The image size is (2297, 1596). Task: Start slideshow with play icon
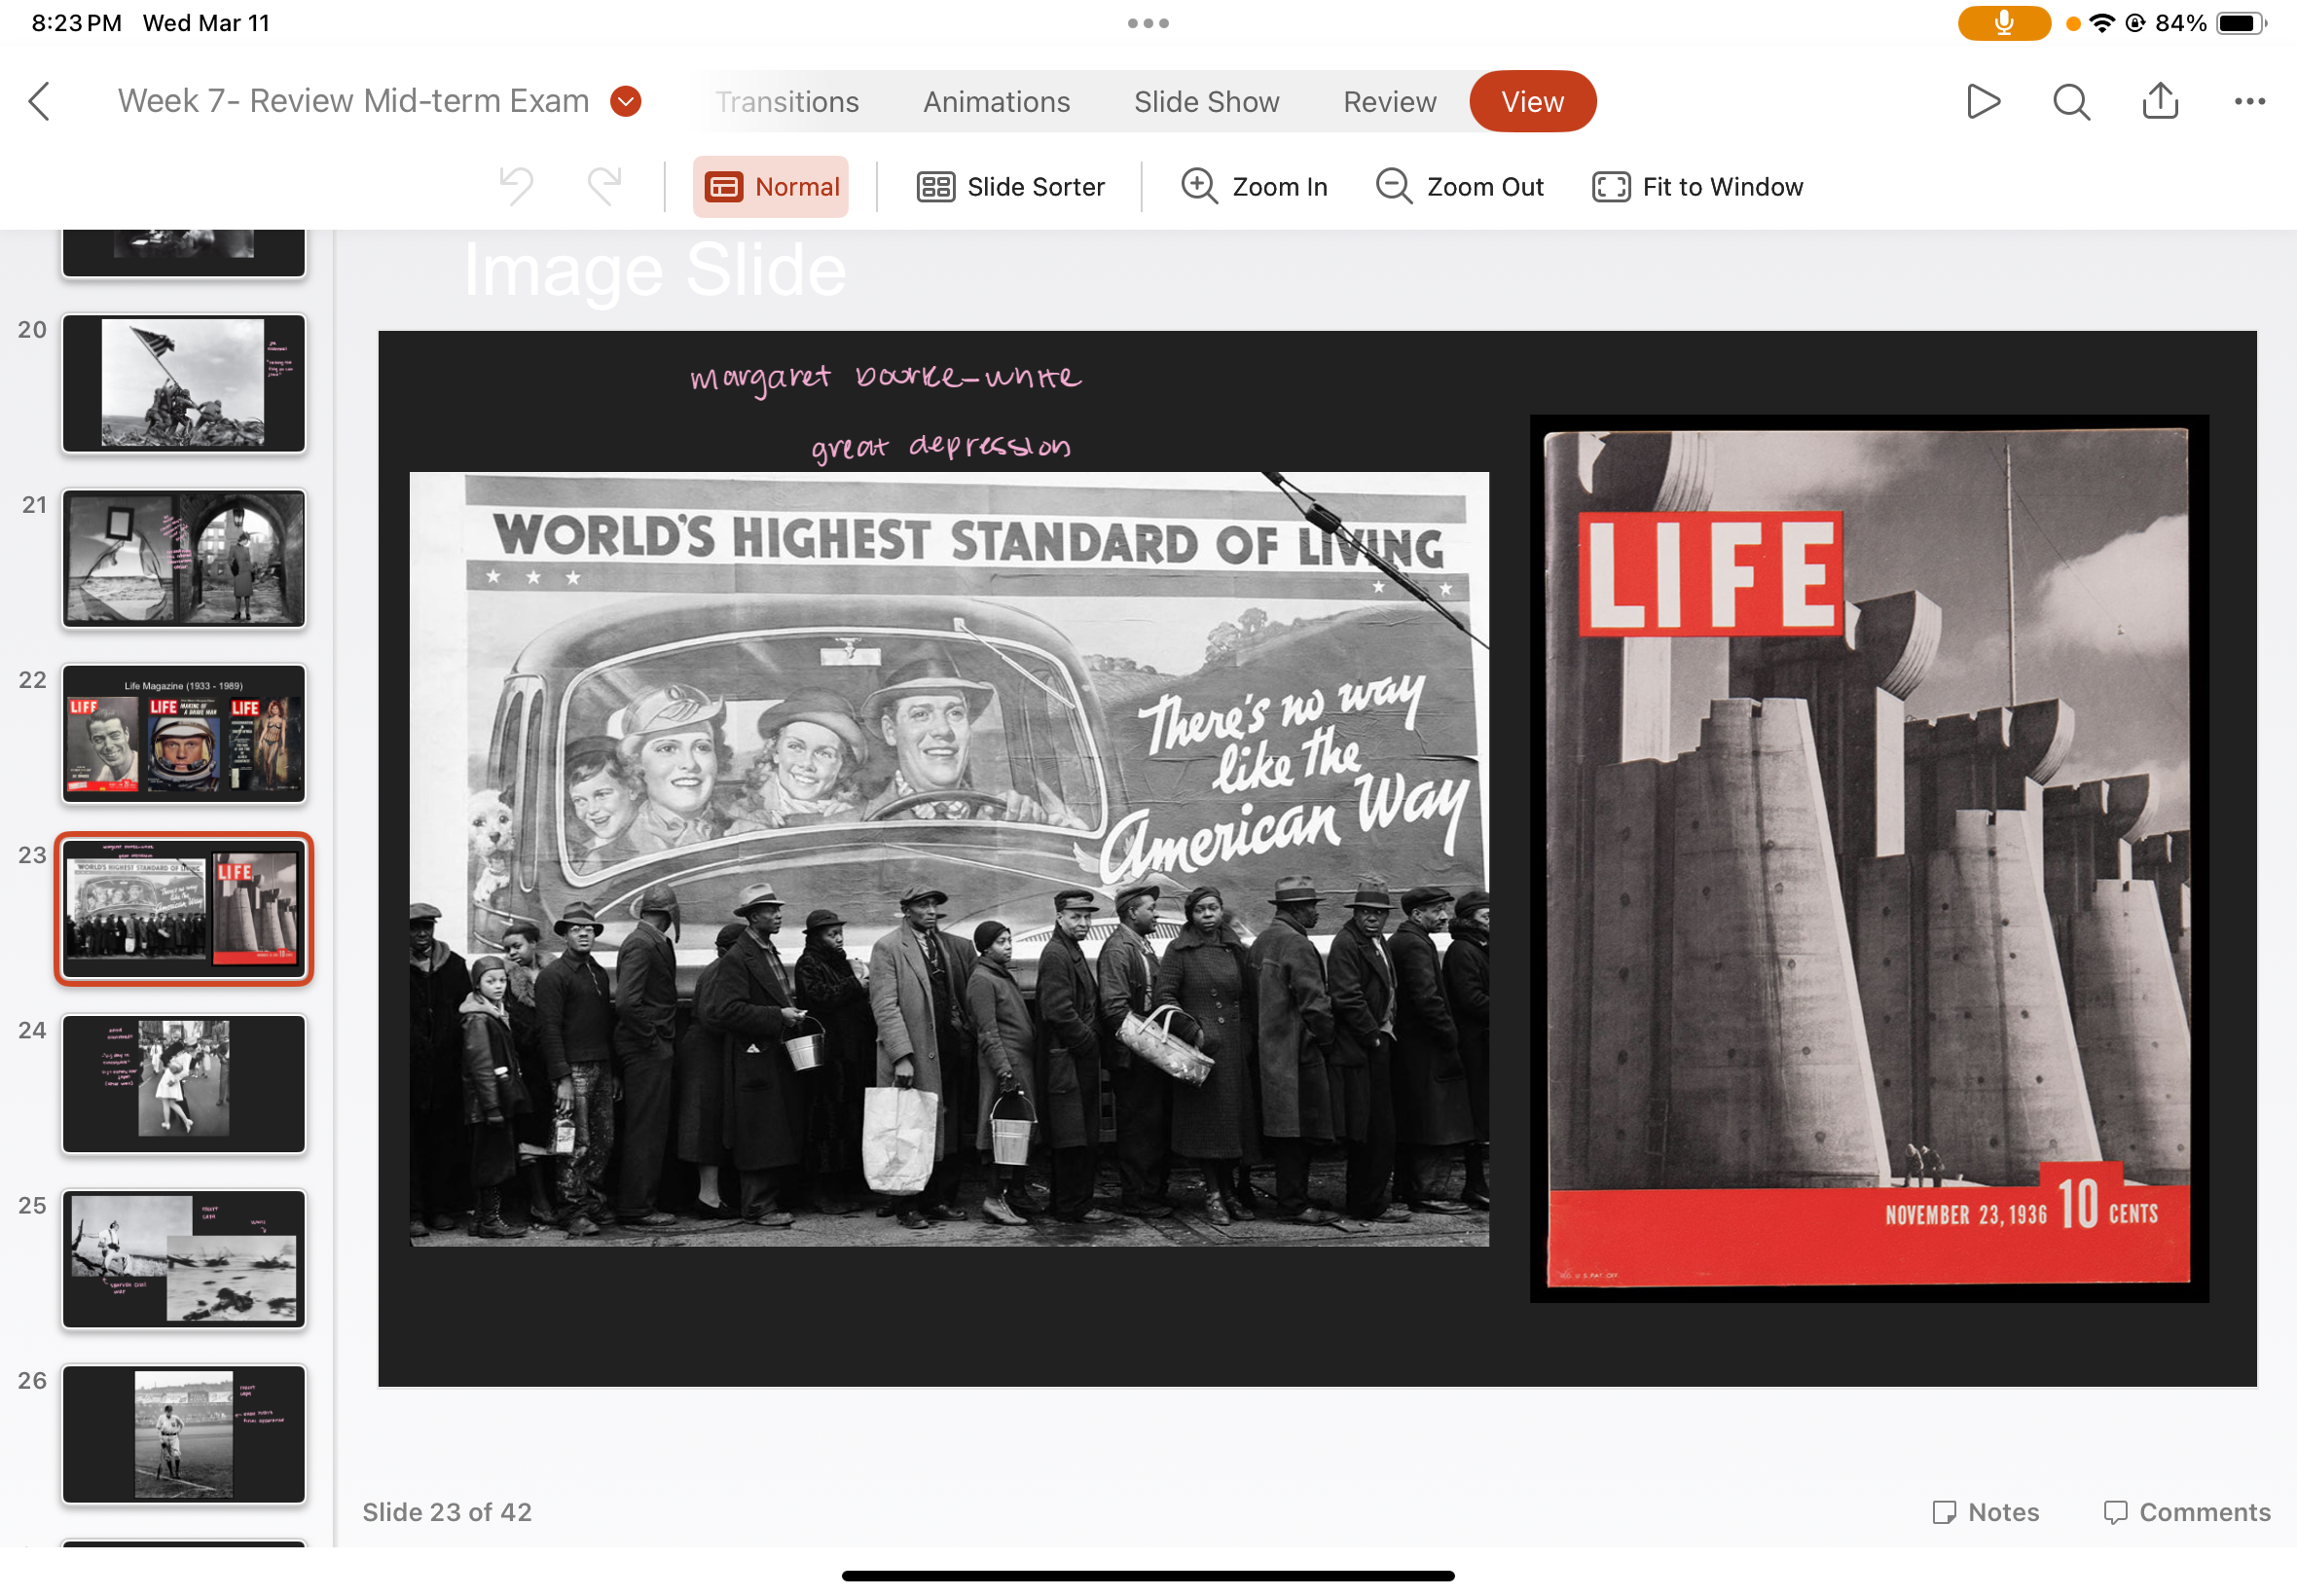(1982, 101)
